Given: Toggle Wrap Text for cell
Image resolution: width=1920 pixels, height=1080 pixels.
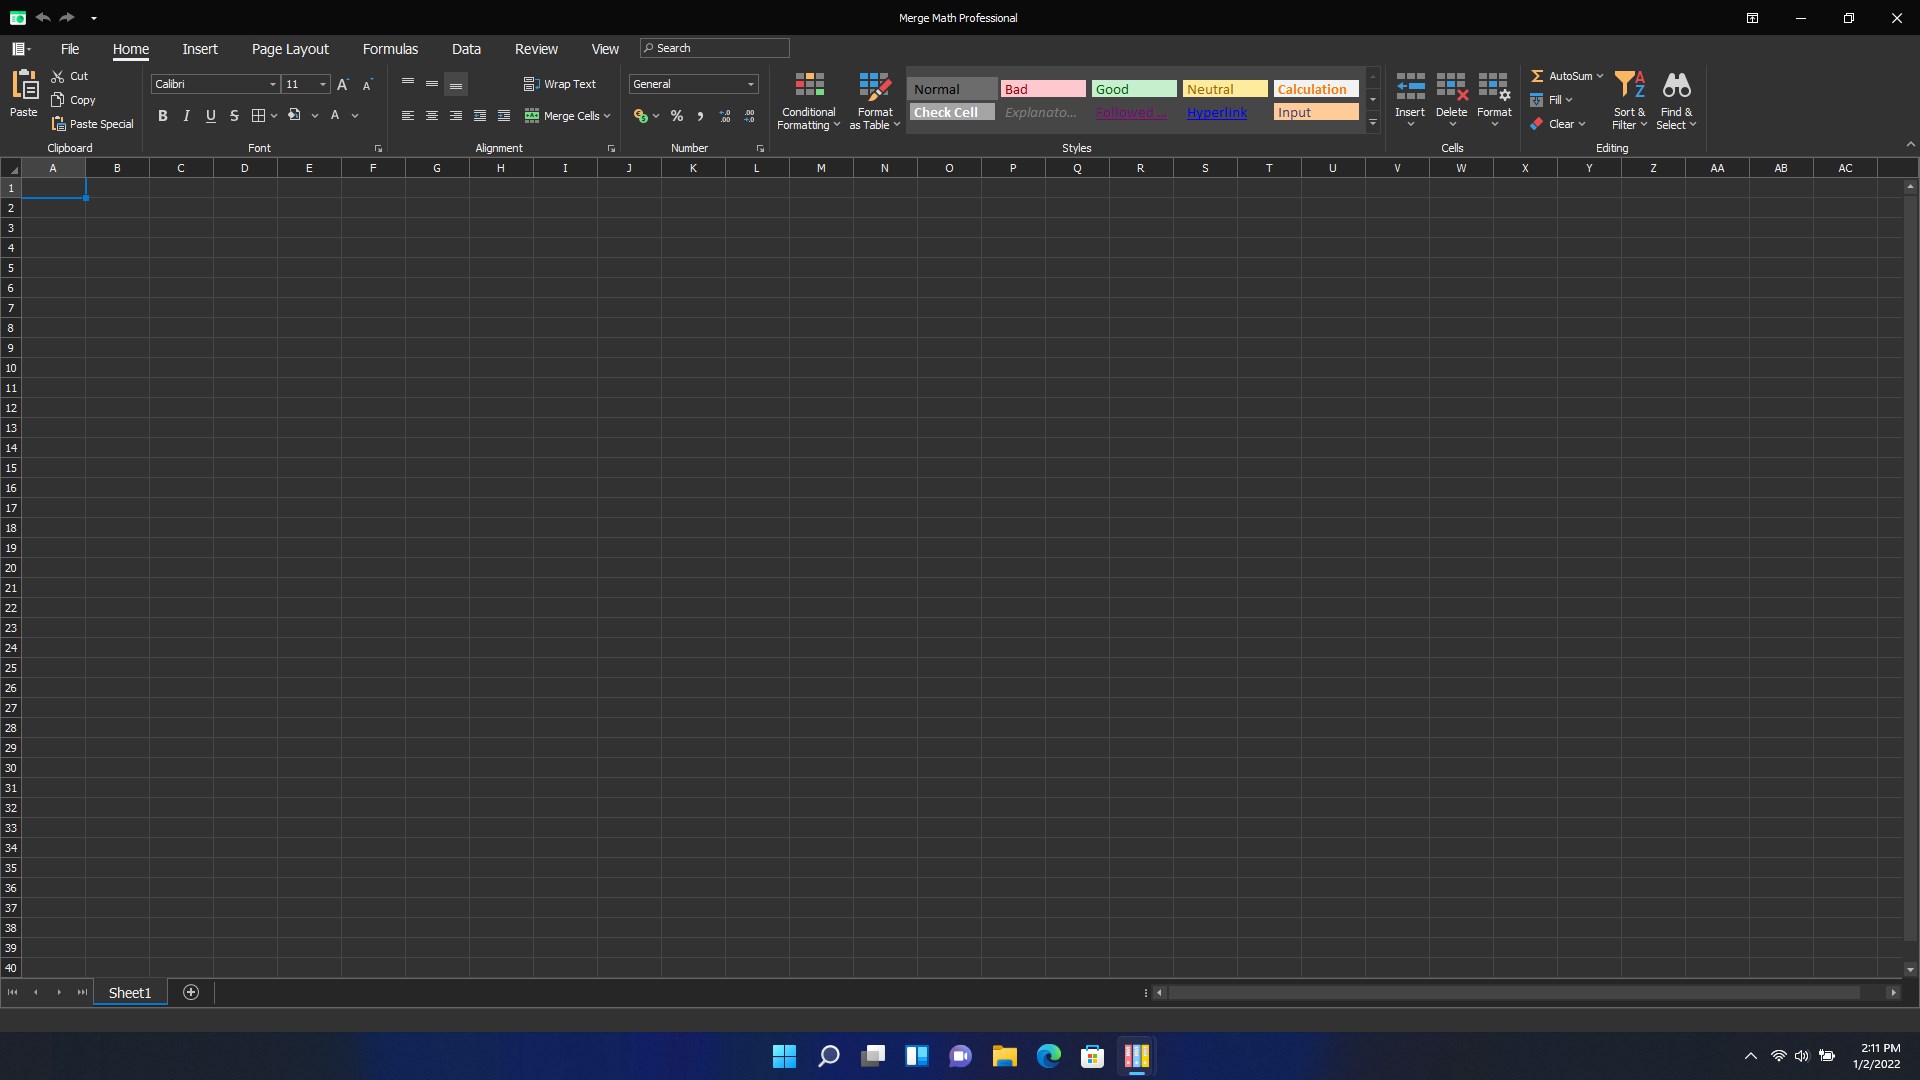Looking at the screenshot, I should (x=560, y=84).
